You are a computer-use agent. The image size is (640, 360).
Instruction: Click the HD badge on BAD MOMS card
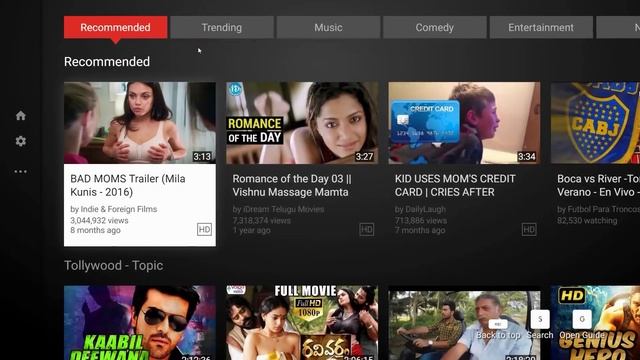(x=204, y=229)
